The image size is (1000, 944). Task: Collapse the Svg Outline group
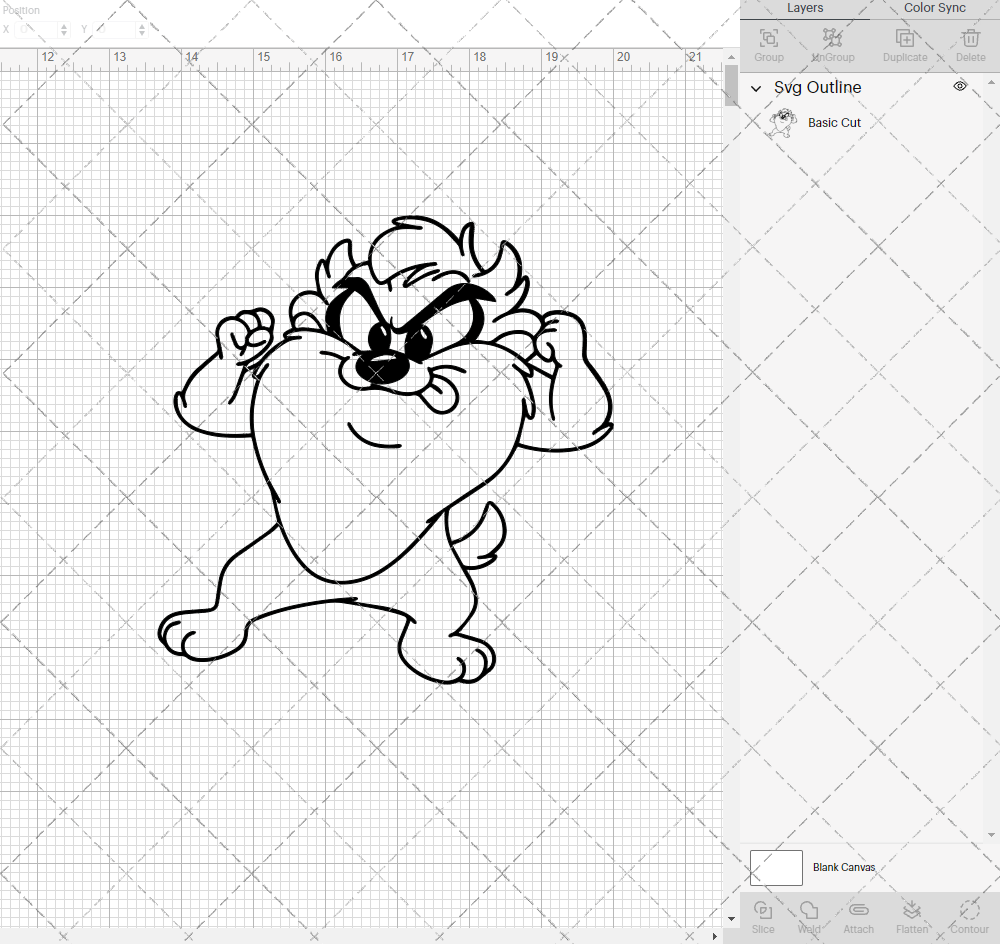point(757,88)
